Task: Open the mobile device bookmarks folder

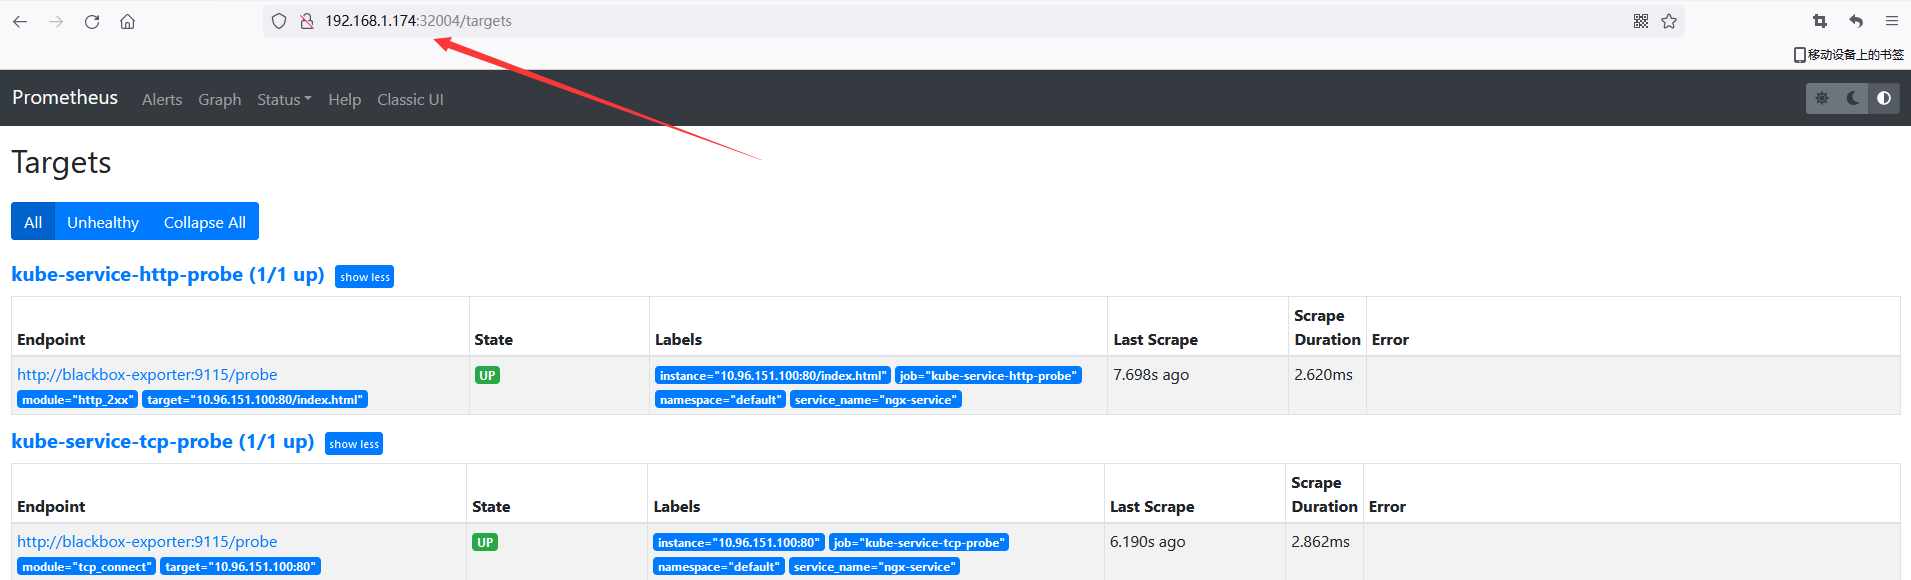Action: [1849, 55]
